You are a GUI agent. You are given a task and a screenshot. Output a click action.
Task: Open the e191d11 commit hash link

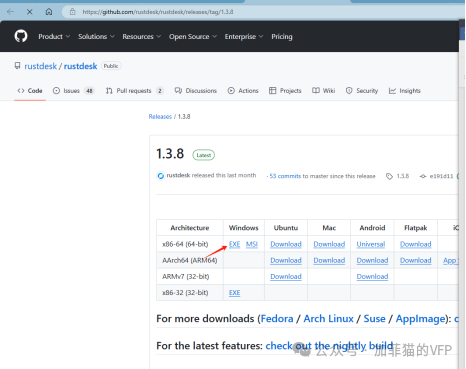click(x=441, y=176)
